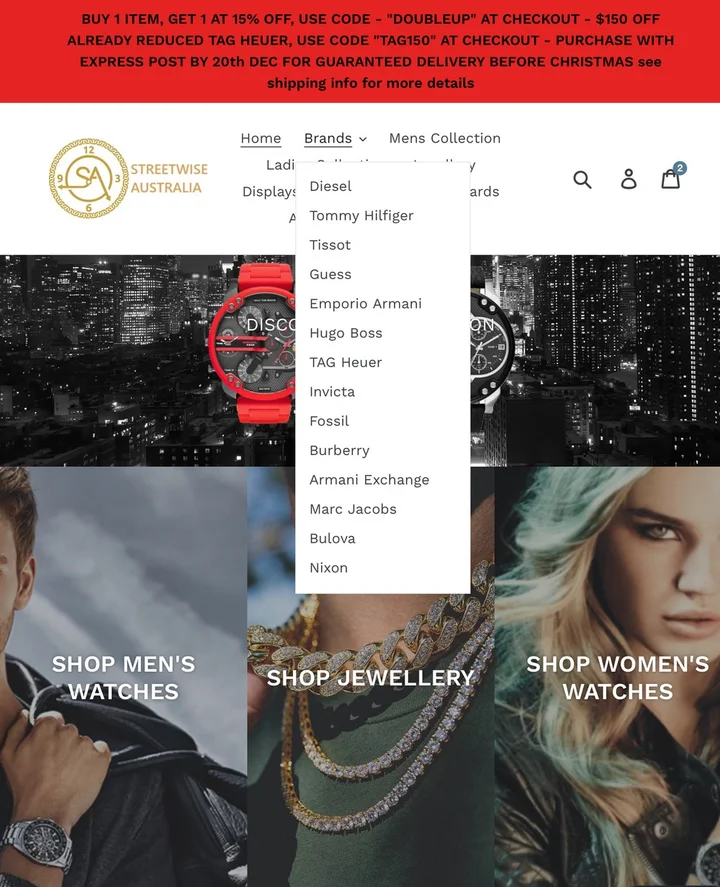Open the account login icon

tap(628, 179)
